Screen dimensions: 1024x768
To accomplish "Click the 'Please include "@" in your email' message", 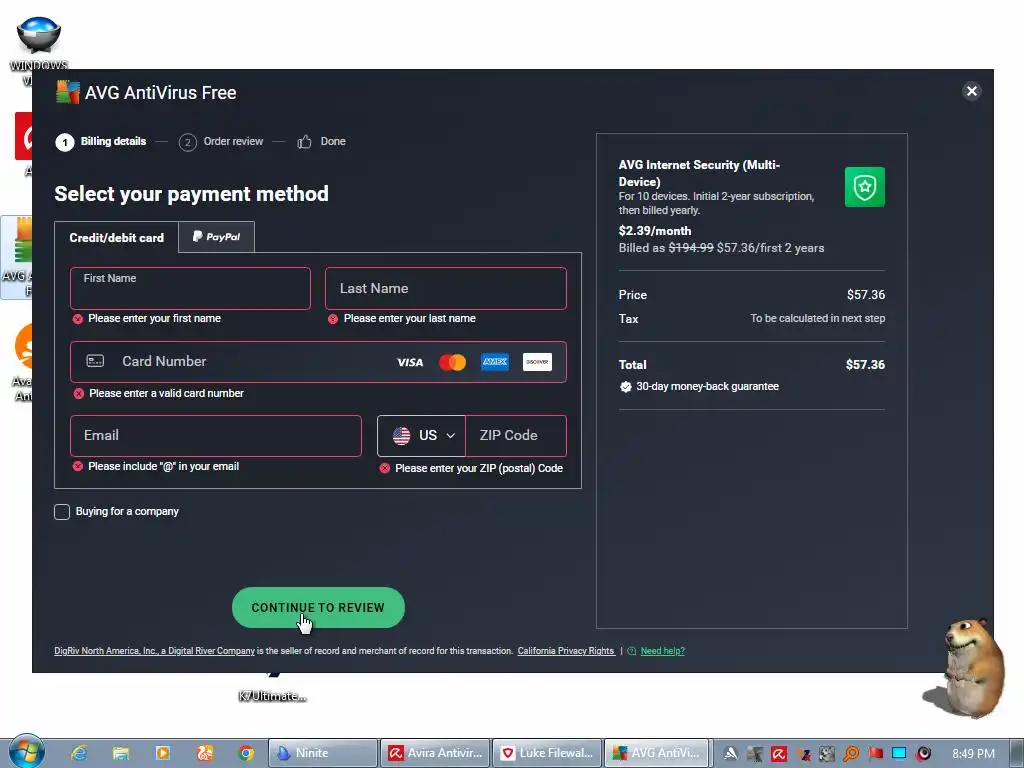I will click(163, 466).
